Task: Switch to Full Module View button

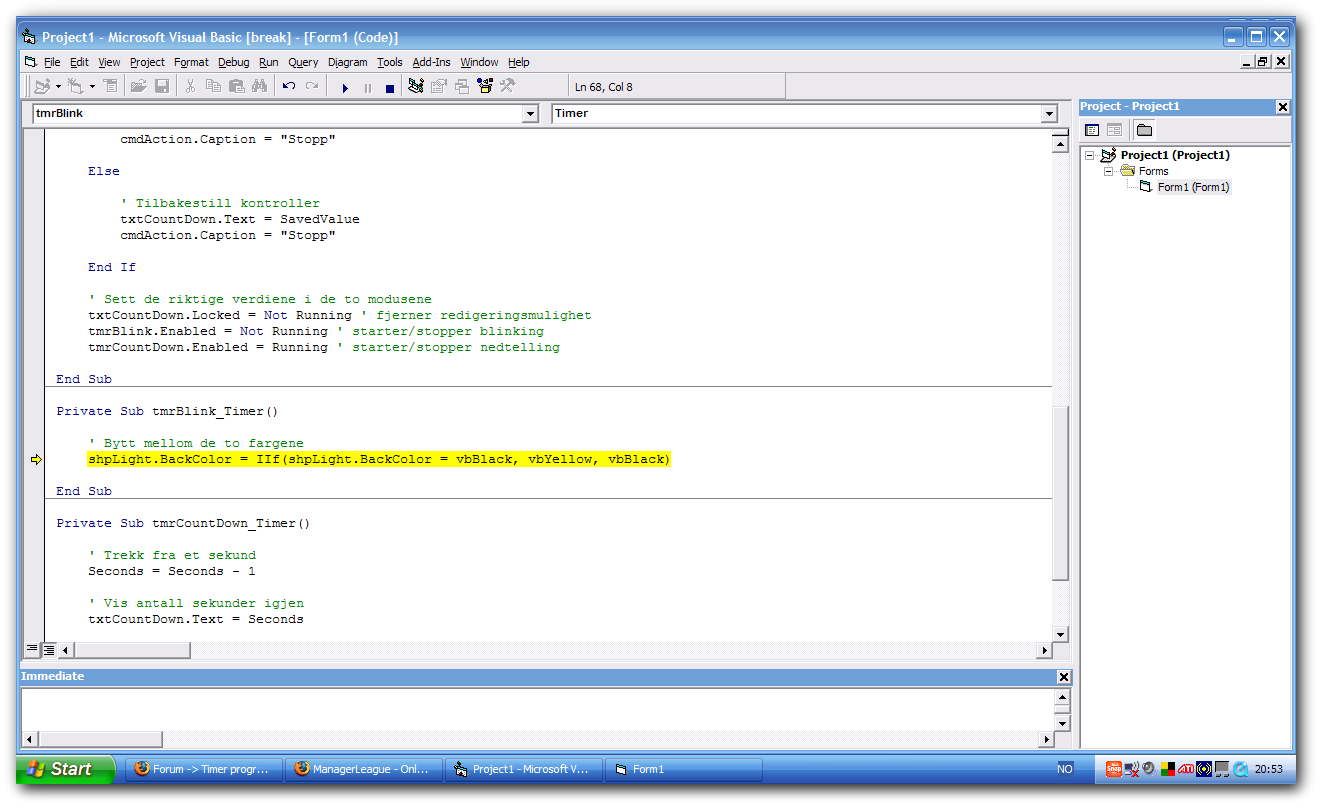Action: point(49,650)
